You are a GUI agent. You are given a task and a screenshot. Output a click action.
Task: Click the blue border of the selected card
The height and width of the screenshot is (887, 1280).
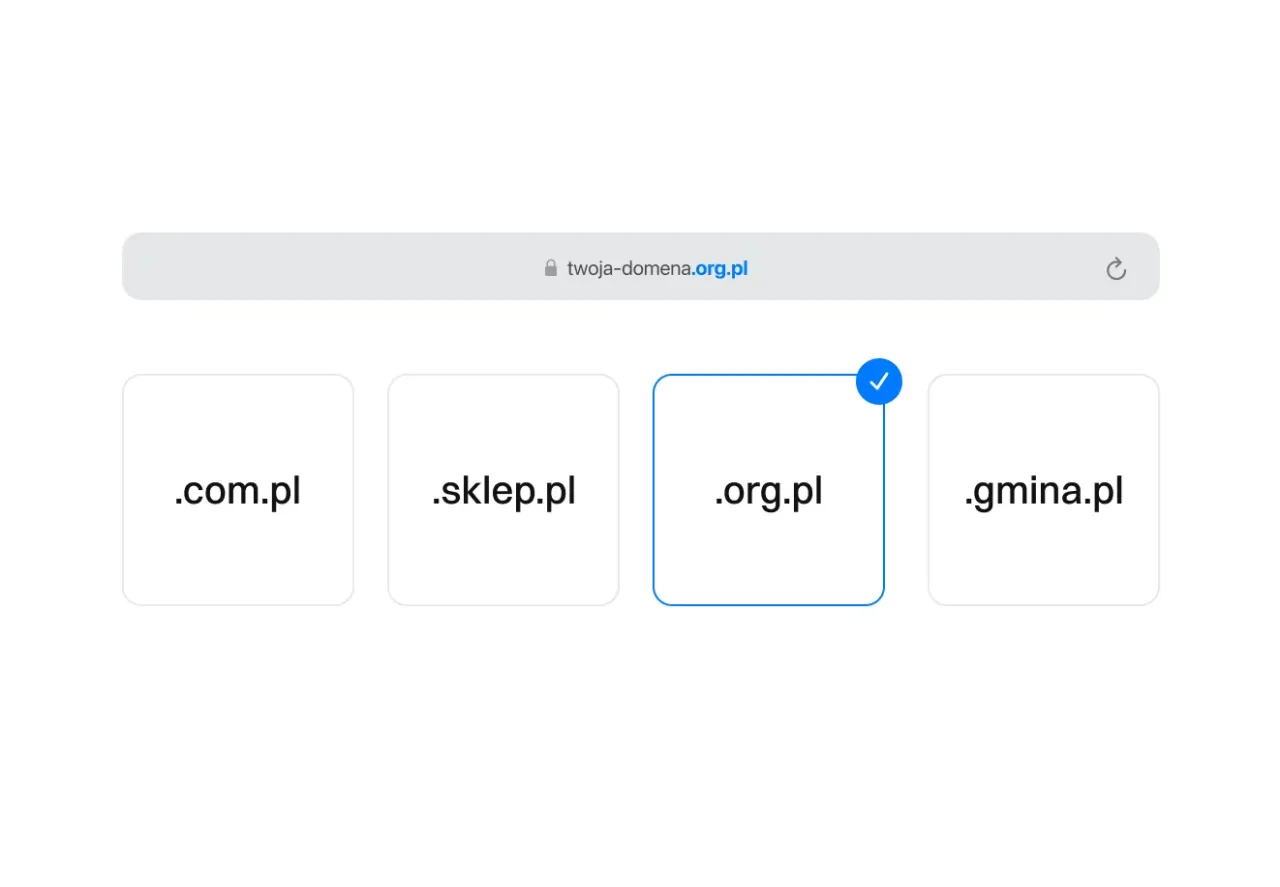pos(654,490)
